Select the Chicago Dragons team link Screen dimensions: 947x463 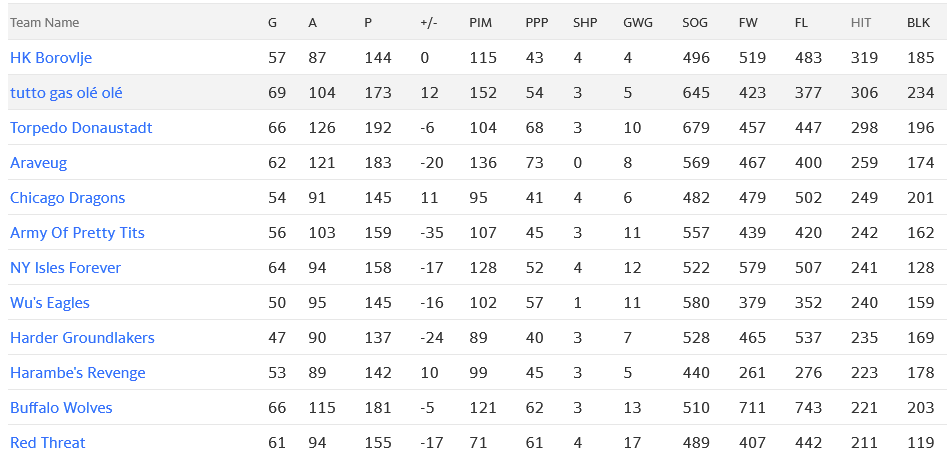tap(67, 198)
